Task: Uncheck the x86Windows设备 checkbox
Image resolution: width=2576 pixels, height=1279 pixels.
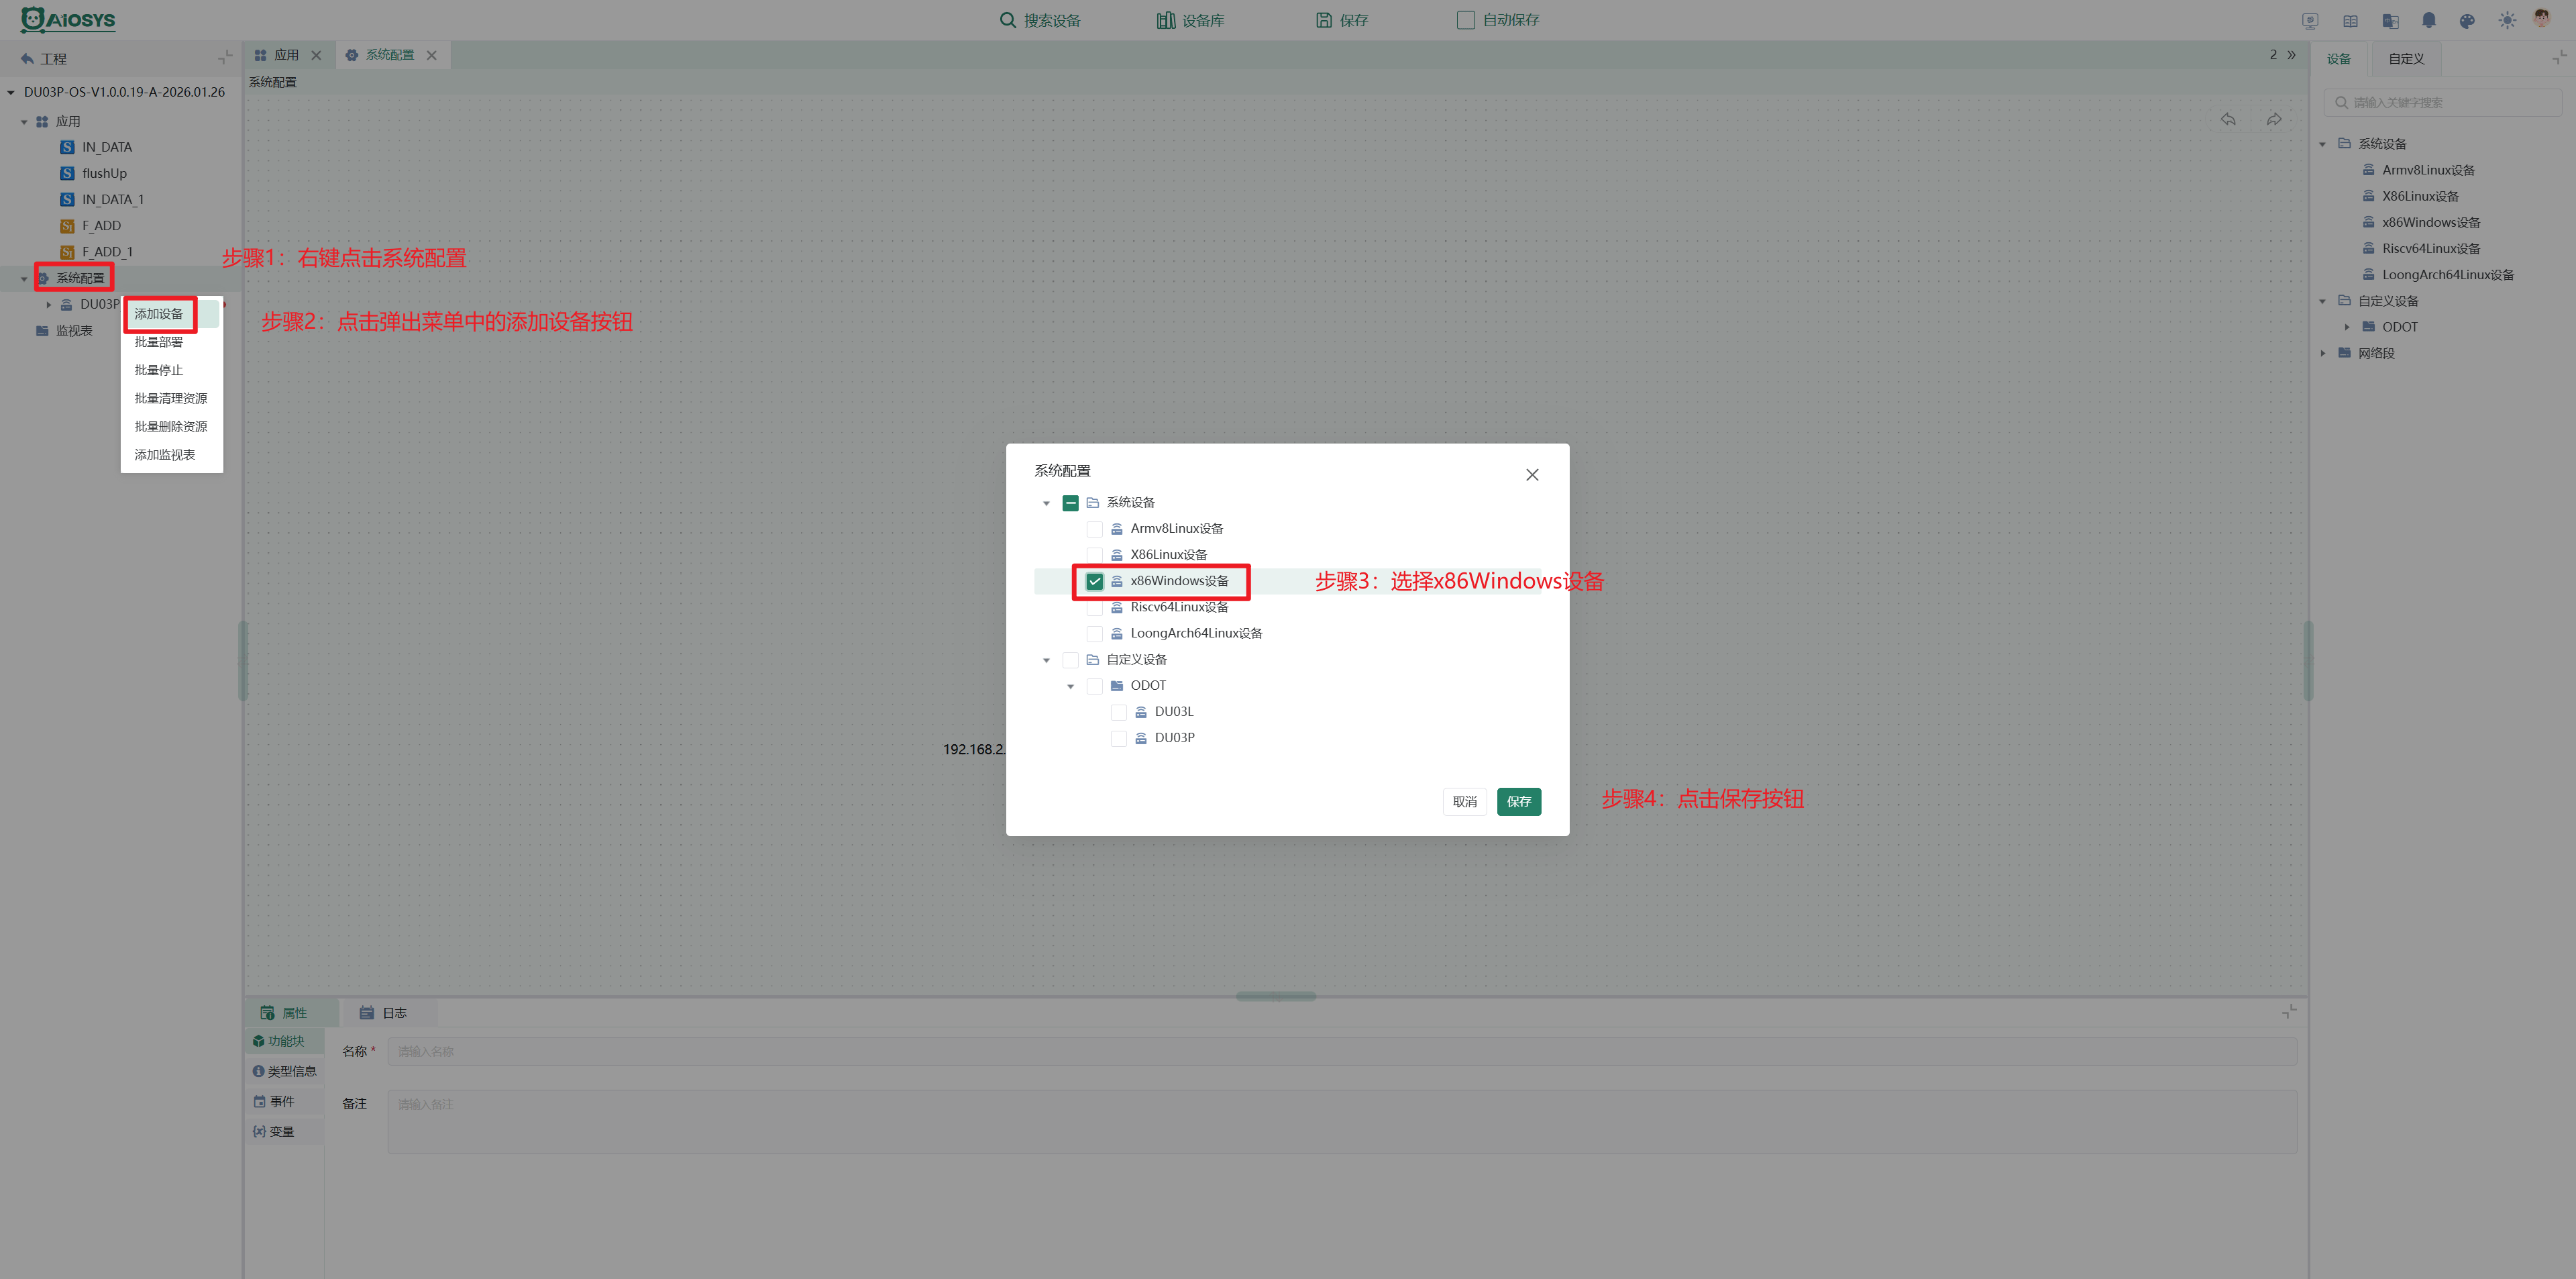Action: tap(1094, 581)
